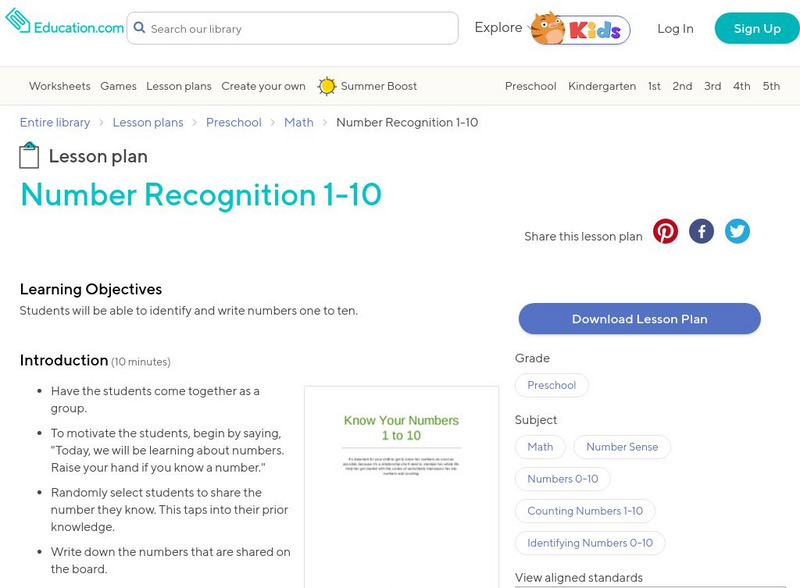Click the Summer Boost sun icon
Viewport: 800px width, 588px height.
click(x=327, y=86)
